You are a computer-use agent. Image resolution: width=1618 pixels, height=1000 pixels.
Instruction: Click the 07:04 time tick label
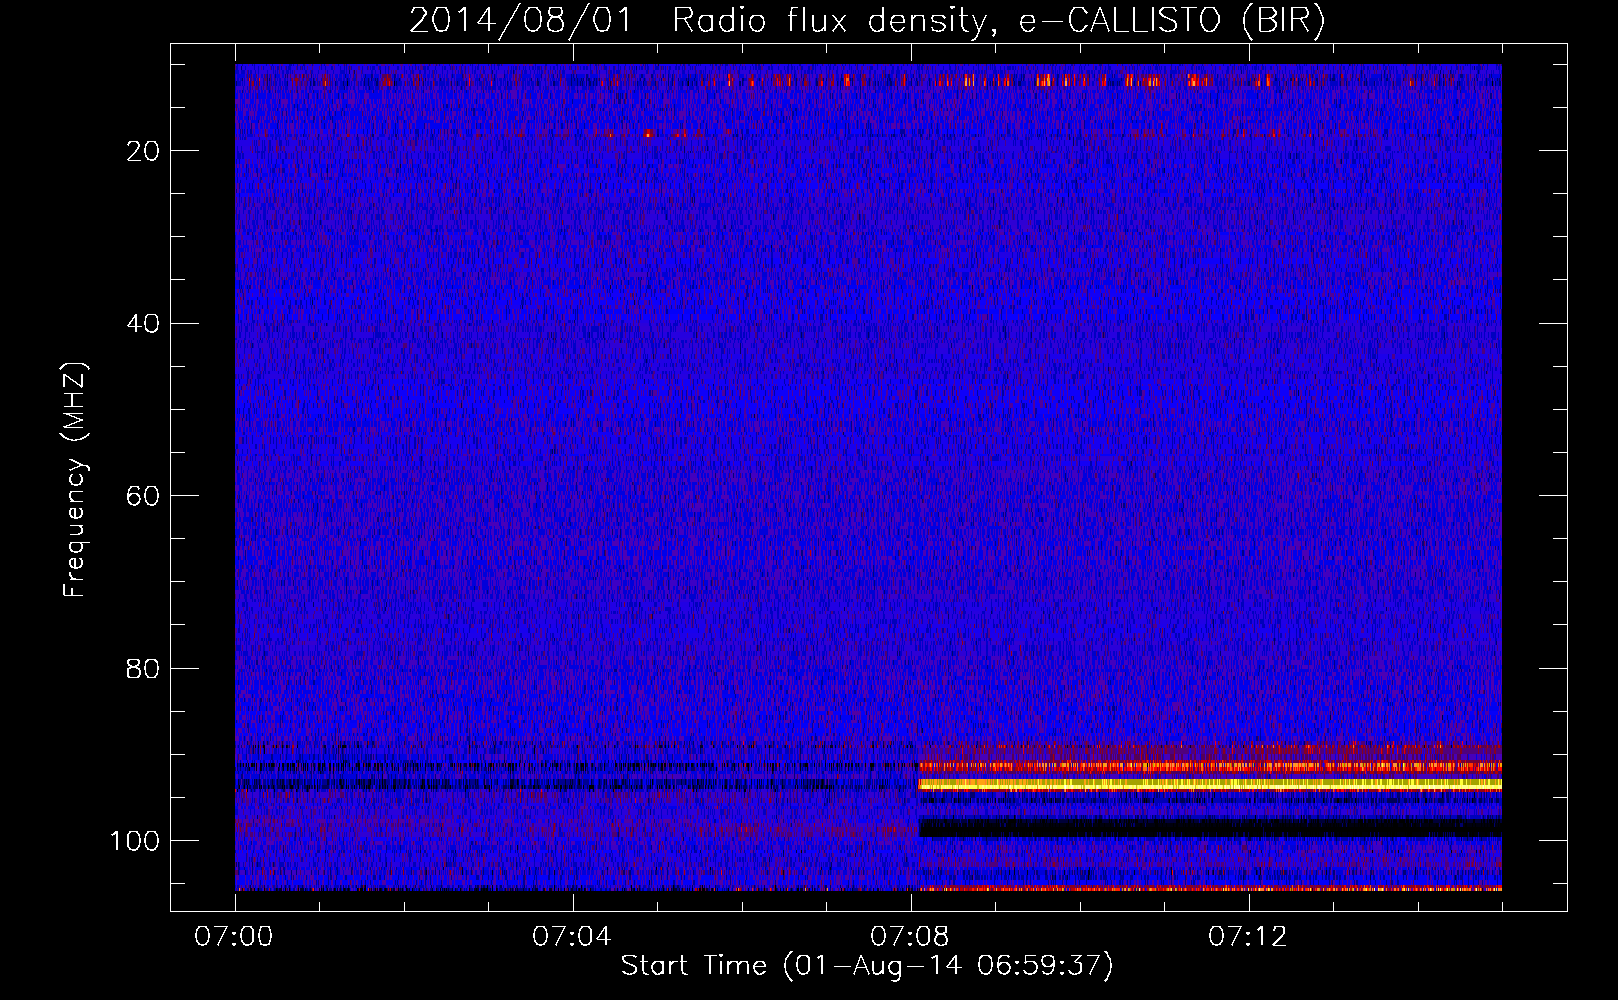[x=572, y=937]
